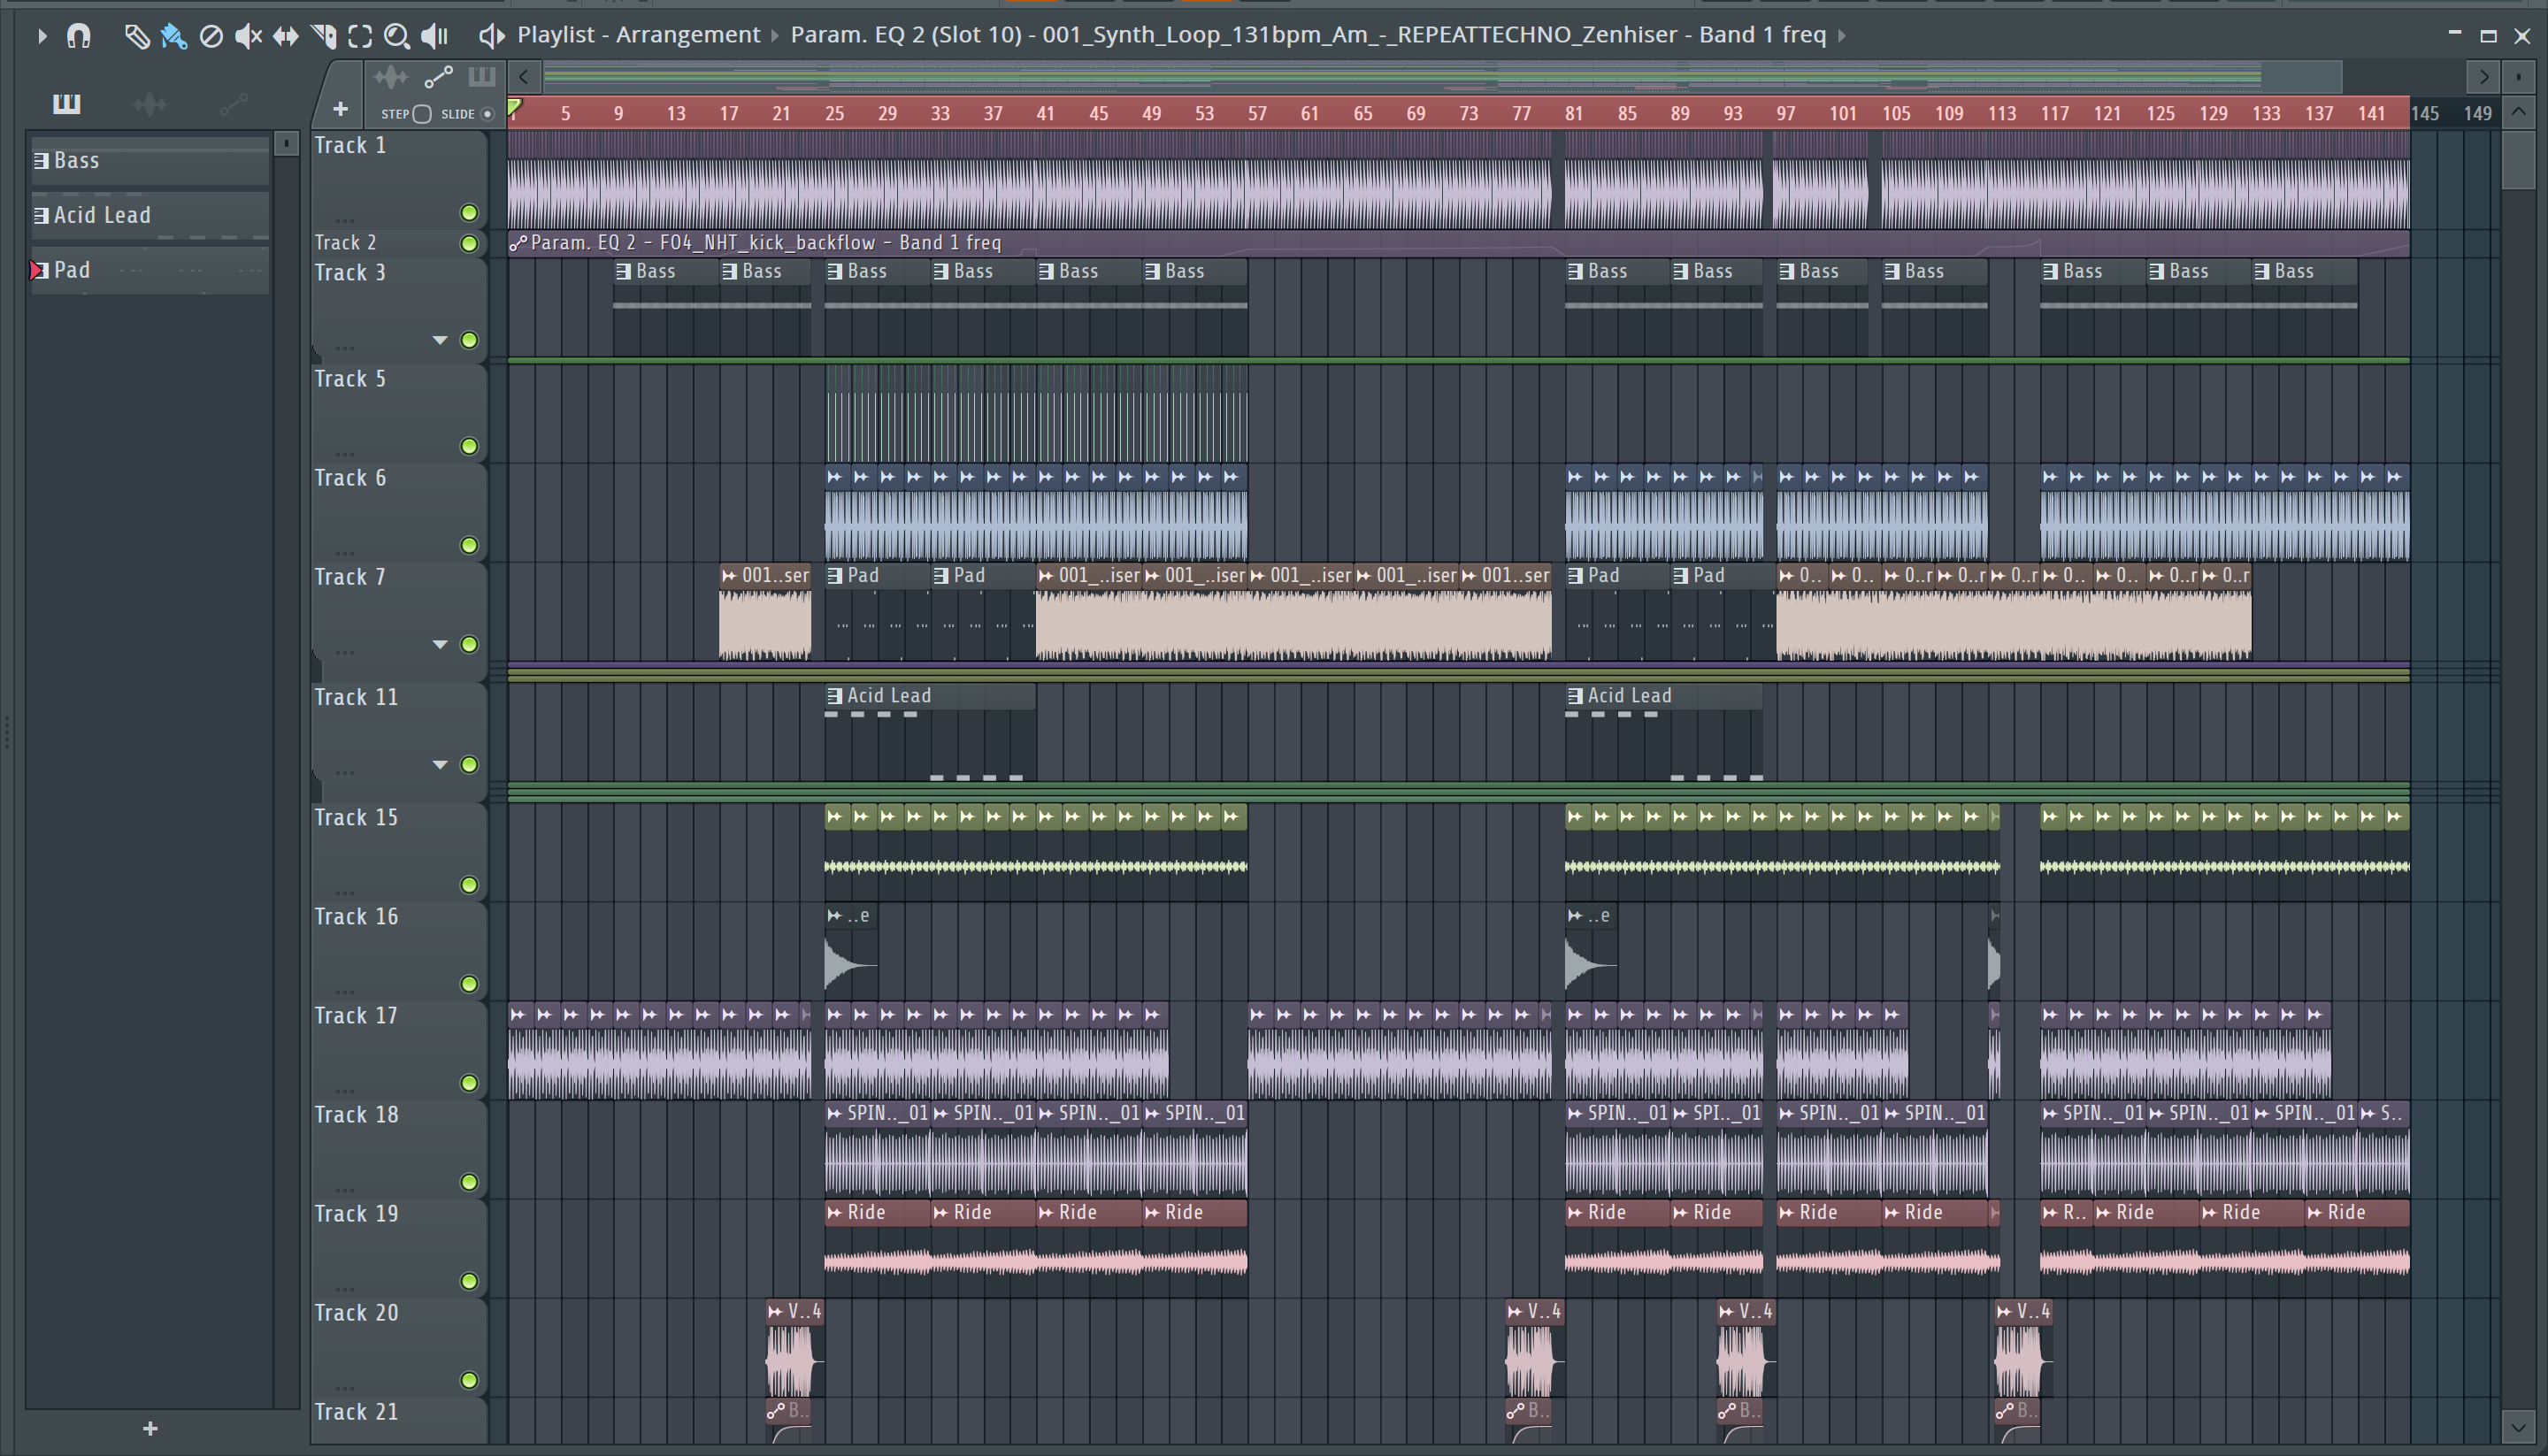This screenshot has height=1456, width=2548.
Task: Select the Zoom magnifier tool
Action: (x=397, y=36)
